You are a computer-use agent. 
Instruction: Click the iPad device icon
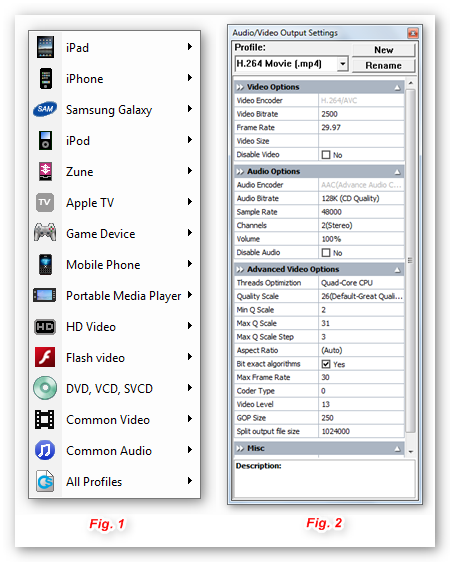tap(45, 47)
